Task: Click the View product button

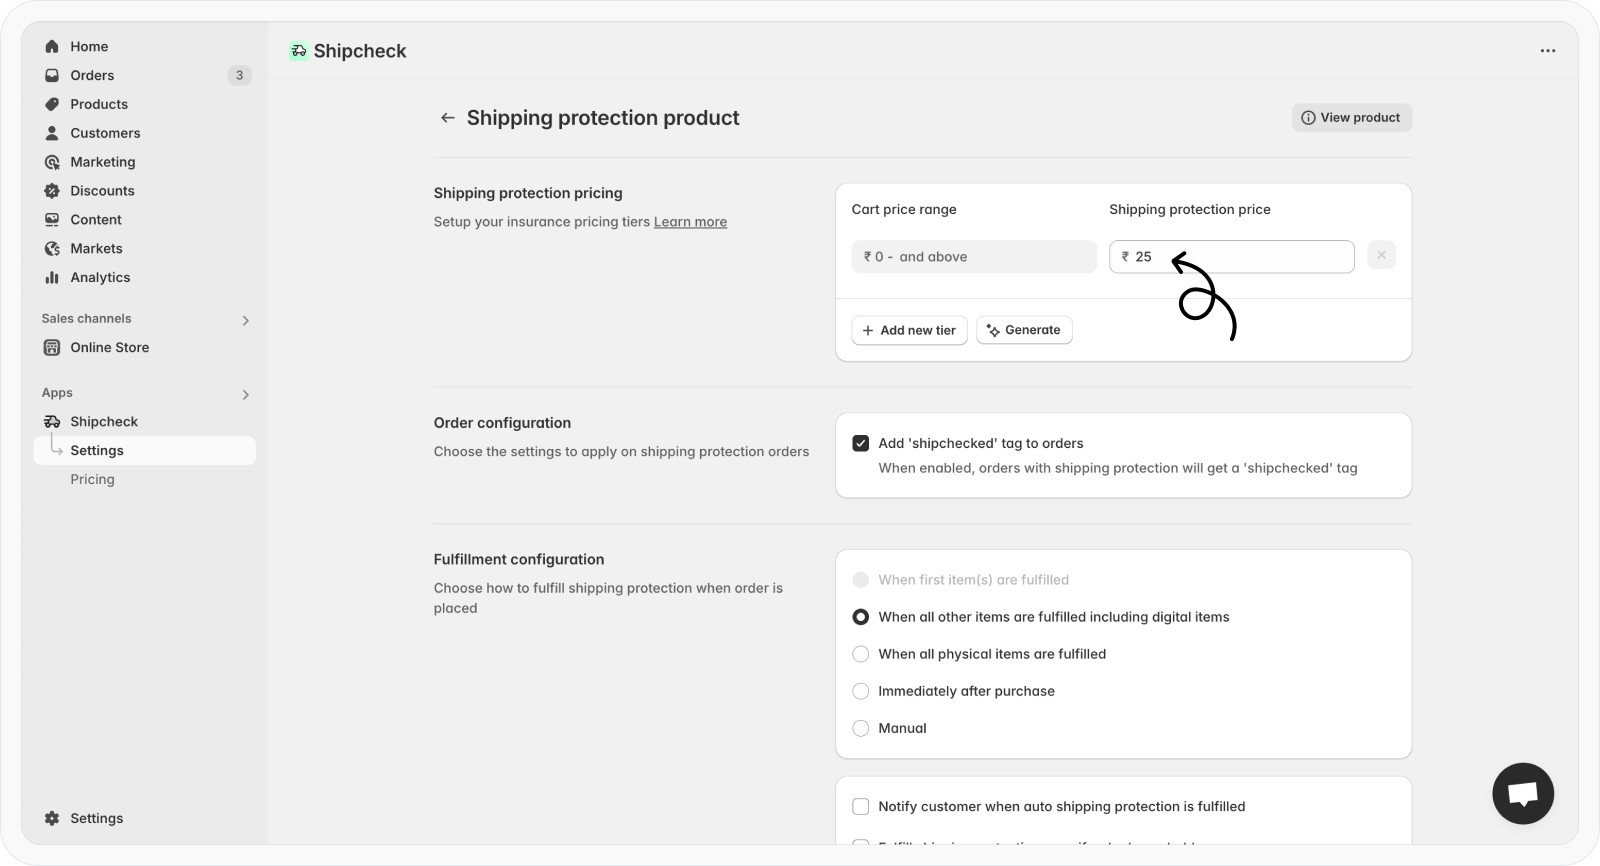Action: coord(1351,118)
